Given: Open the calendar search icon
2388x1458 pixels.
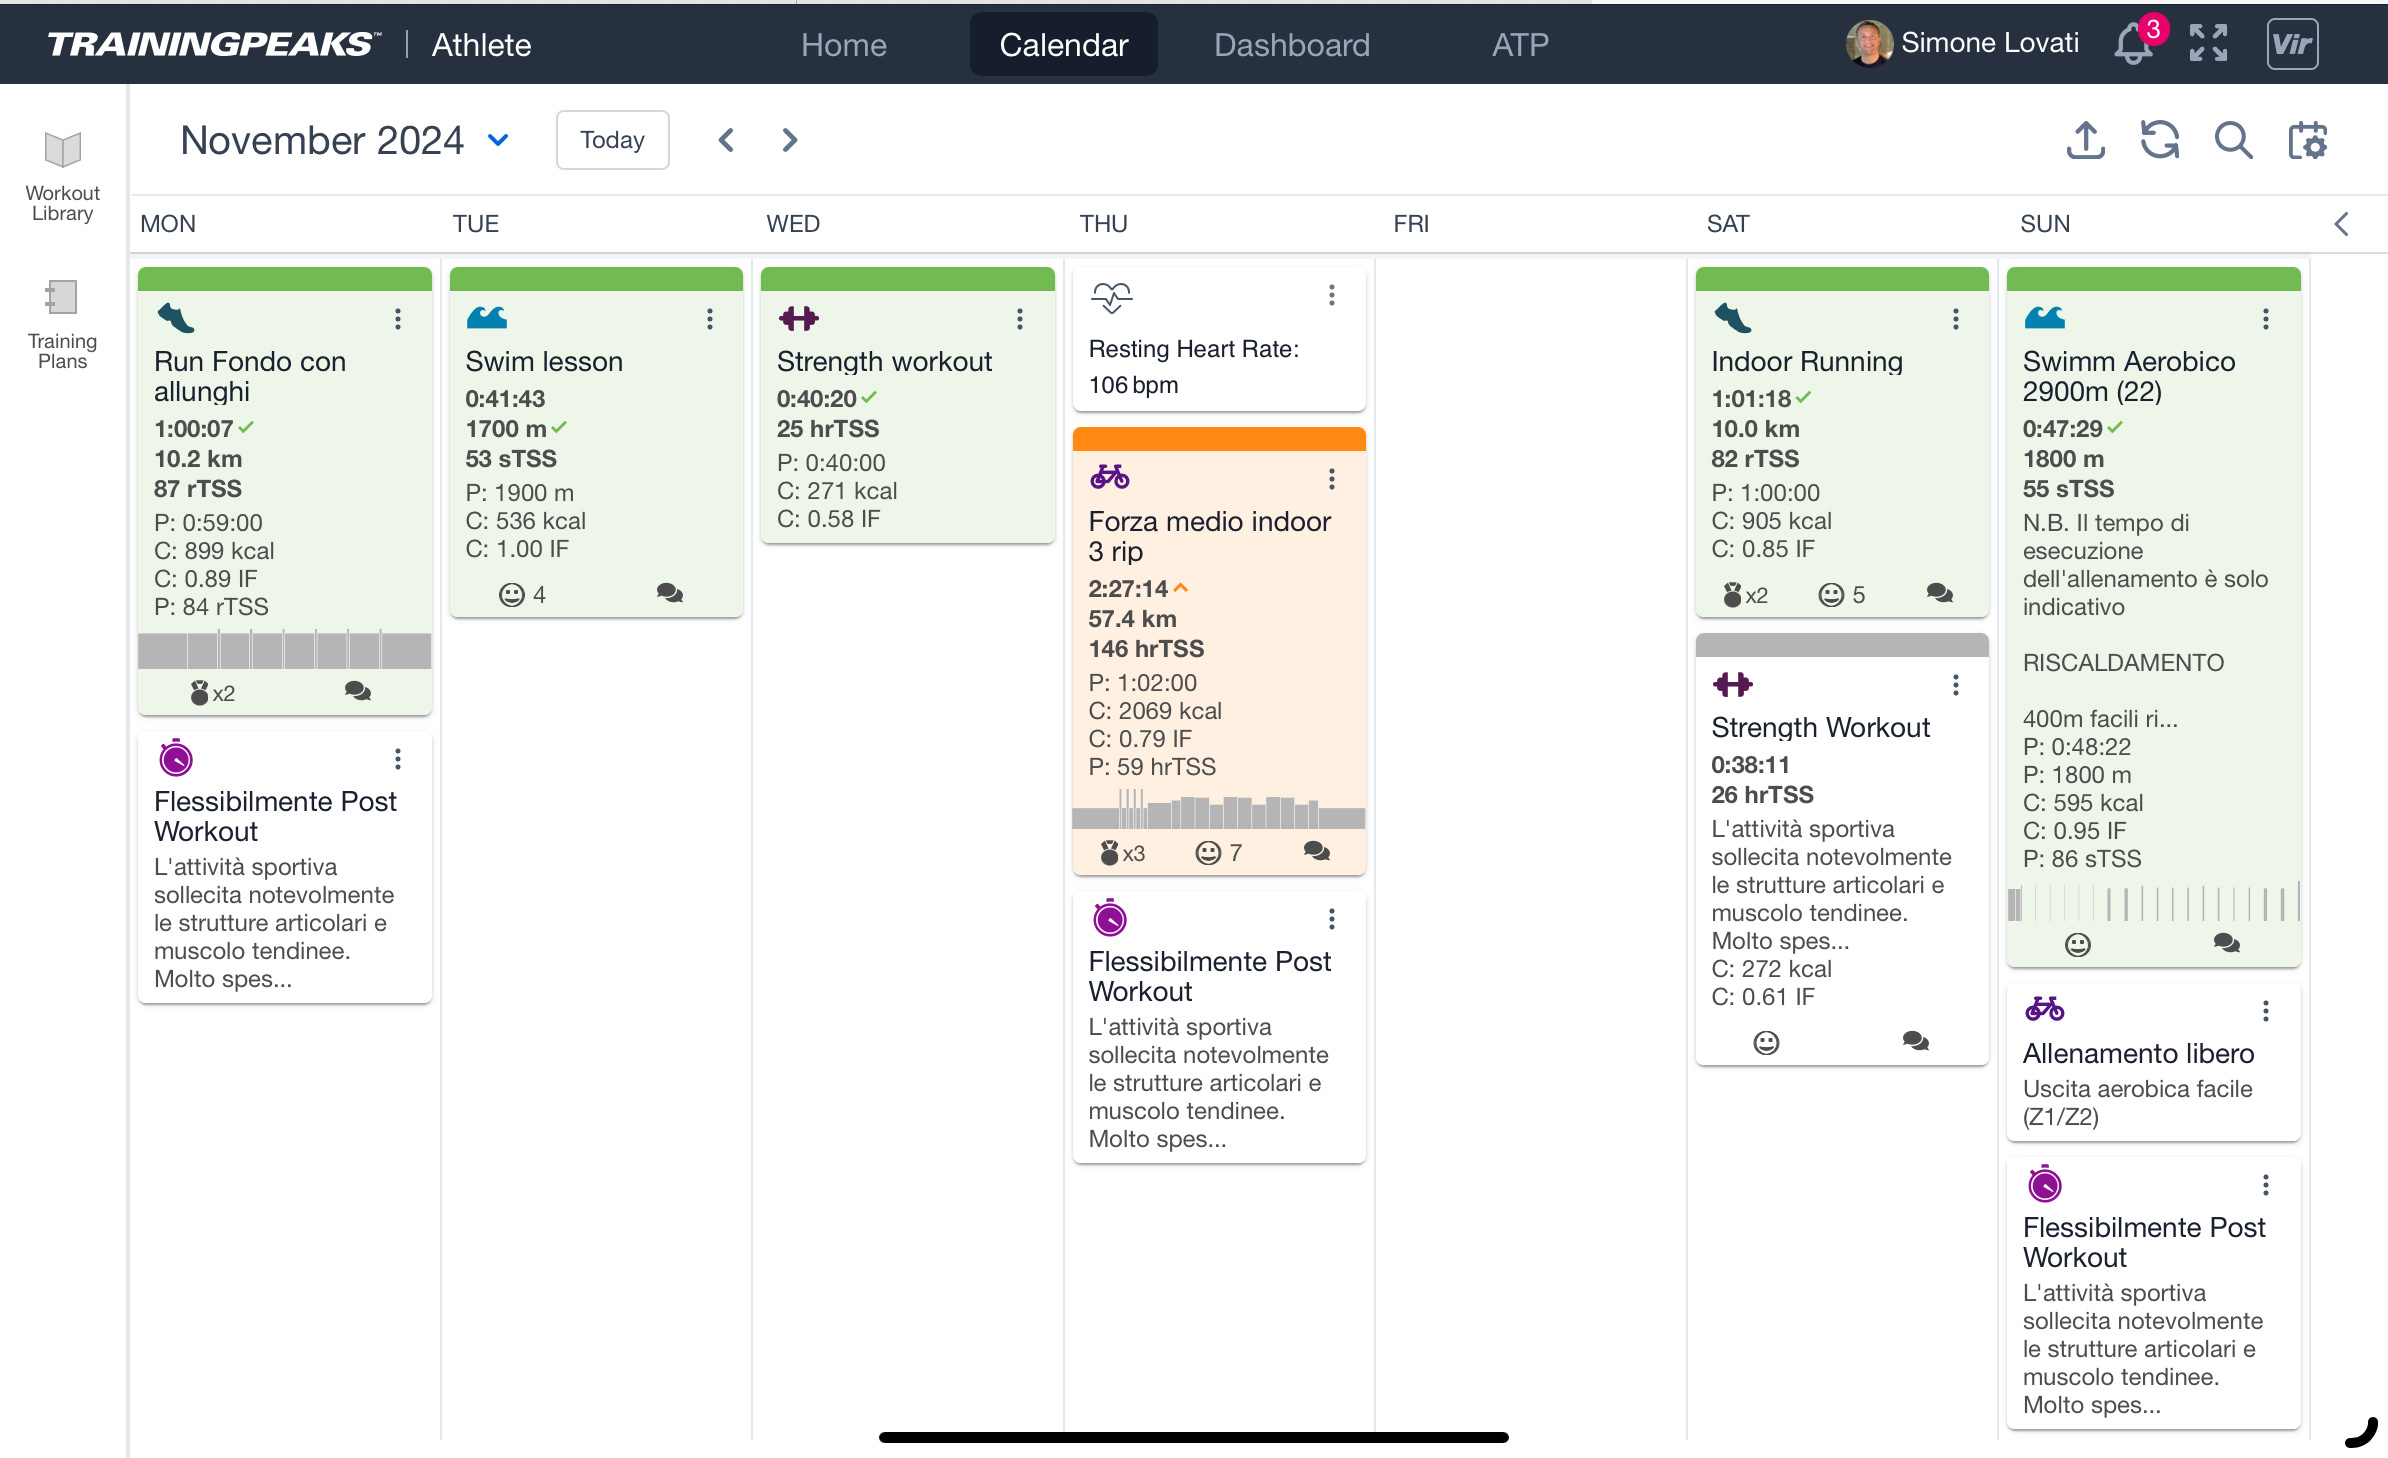Looking at the screenshot, I should [2233, 141].
